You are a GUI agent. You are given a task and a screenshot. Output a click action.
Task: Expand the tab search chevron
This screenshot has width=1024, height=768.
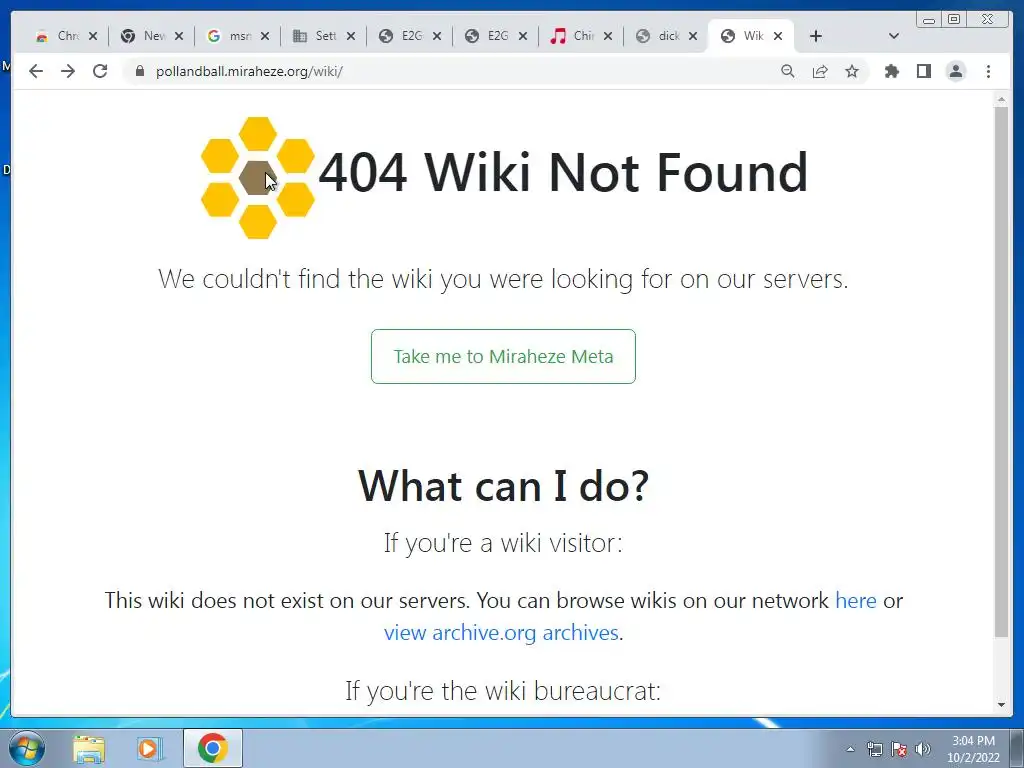click(x=893, y=36)
